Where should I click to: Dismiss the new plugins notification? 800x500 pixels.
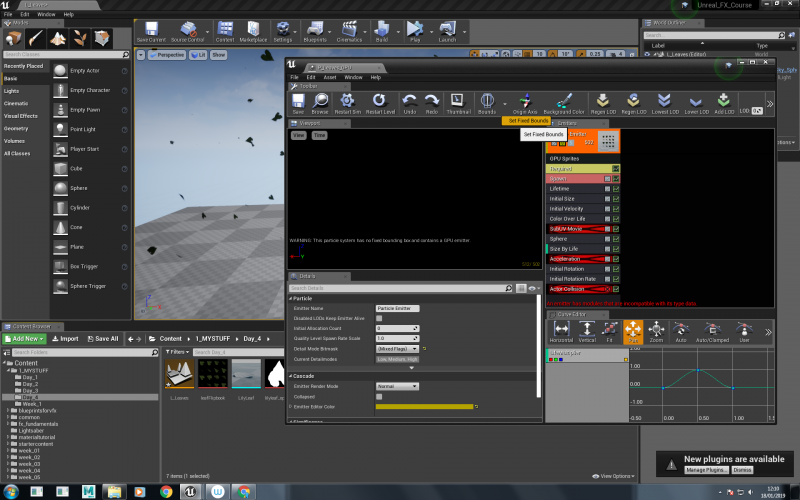click(742, 470)
